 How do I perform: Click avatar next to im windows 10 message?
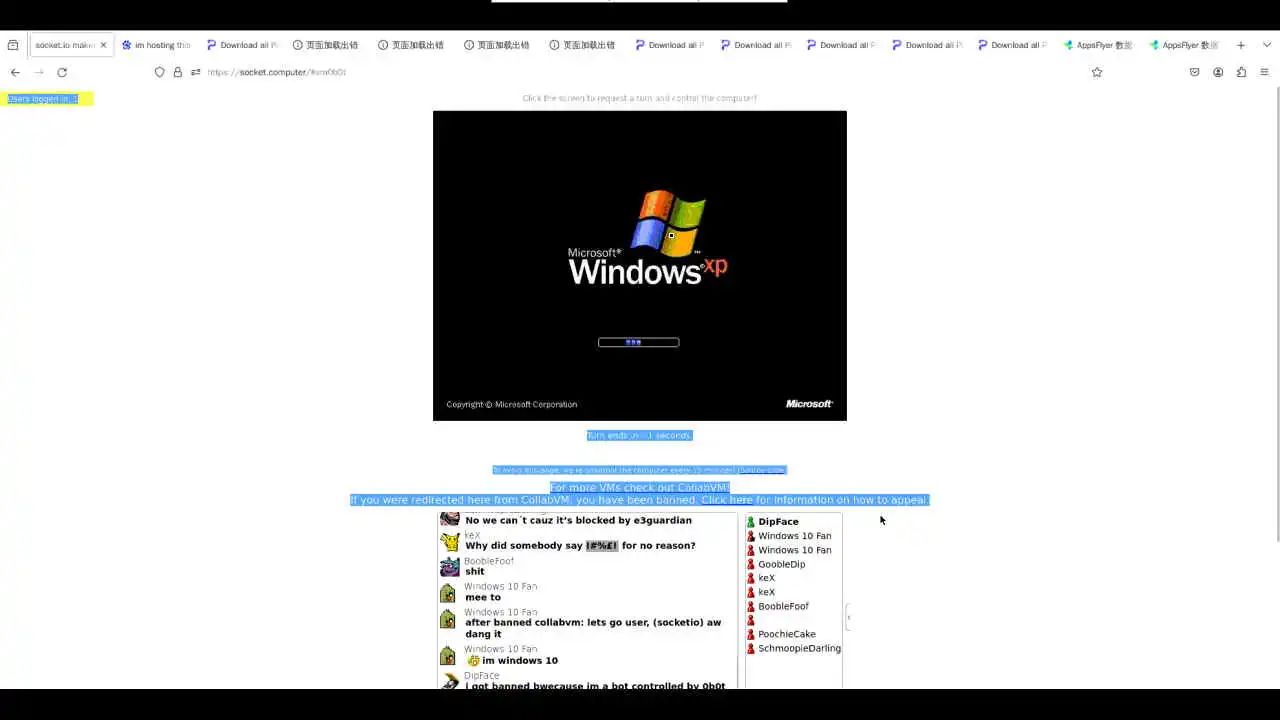(448, 656)
